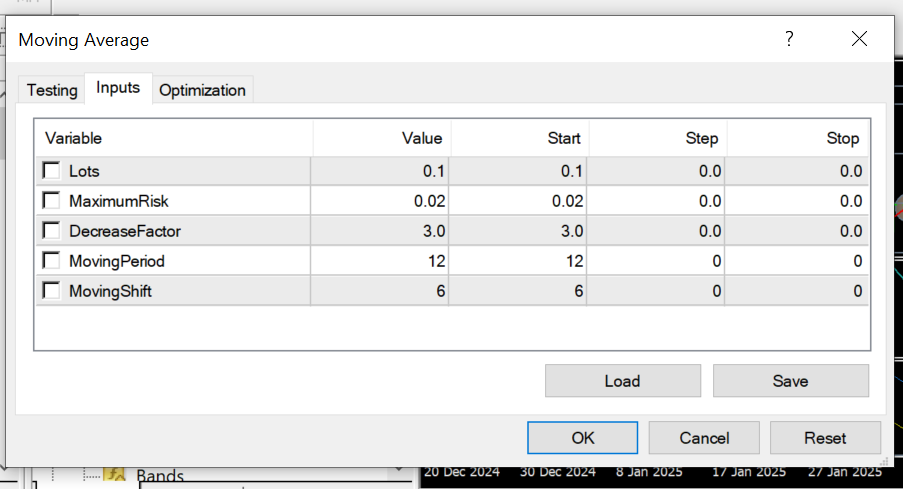Viewport: 903px width, 489px height.
Task: Select the MovingPeriod Start cell
Action: tap(518, 261)
